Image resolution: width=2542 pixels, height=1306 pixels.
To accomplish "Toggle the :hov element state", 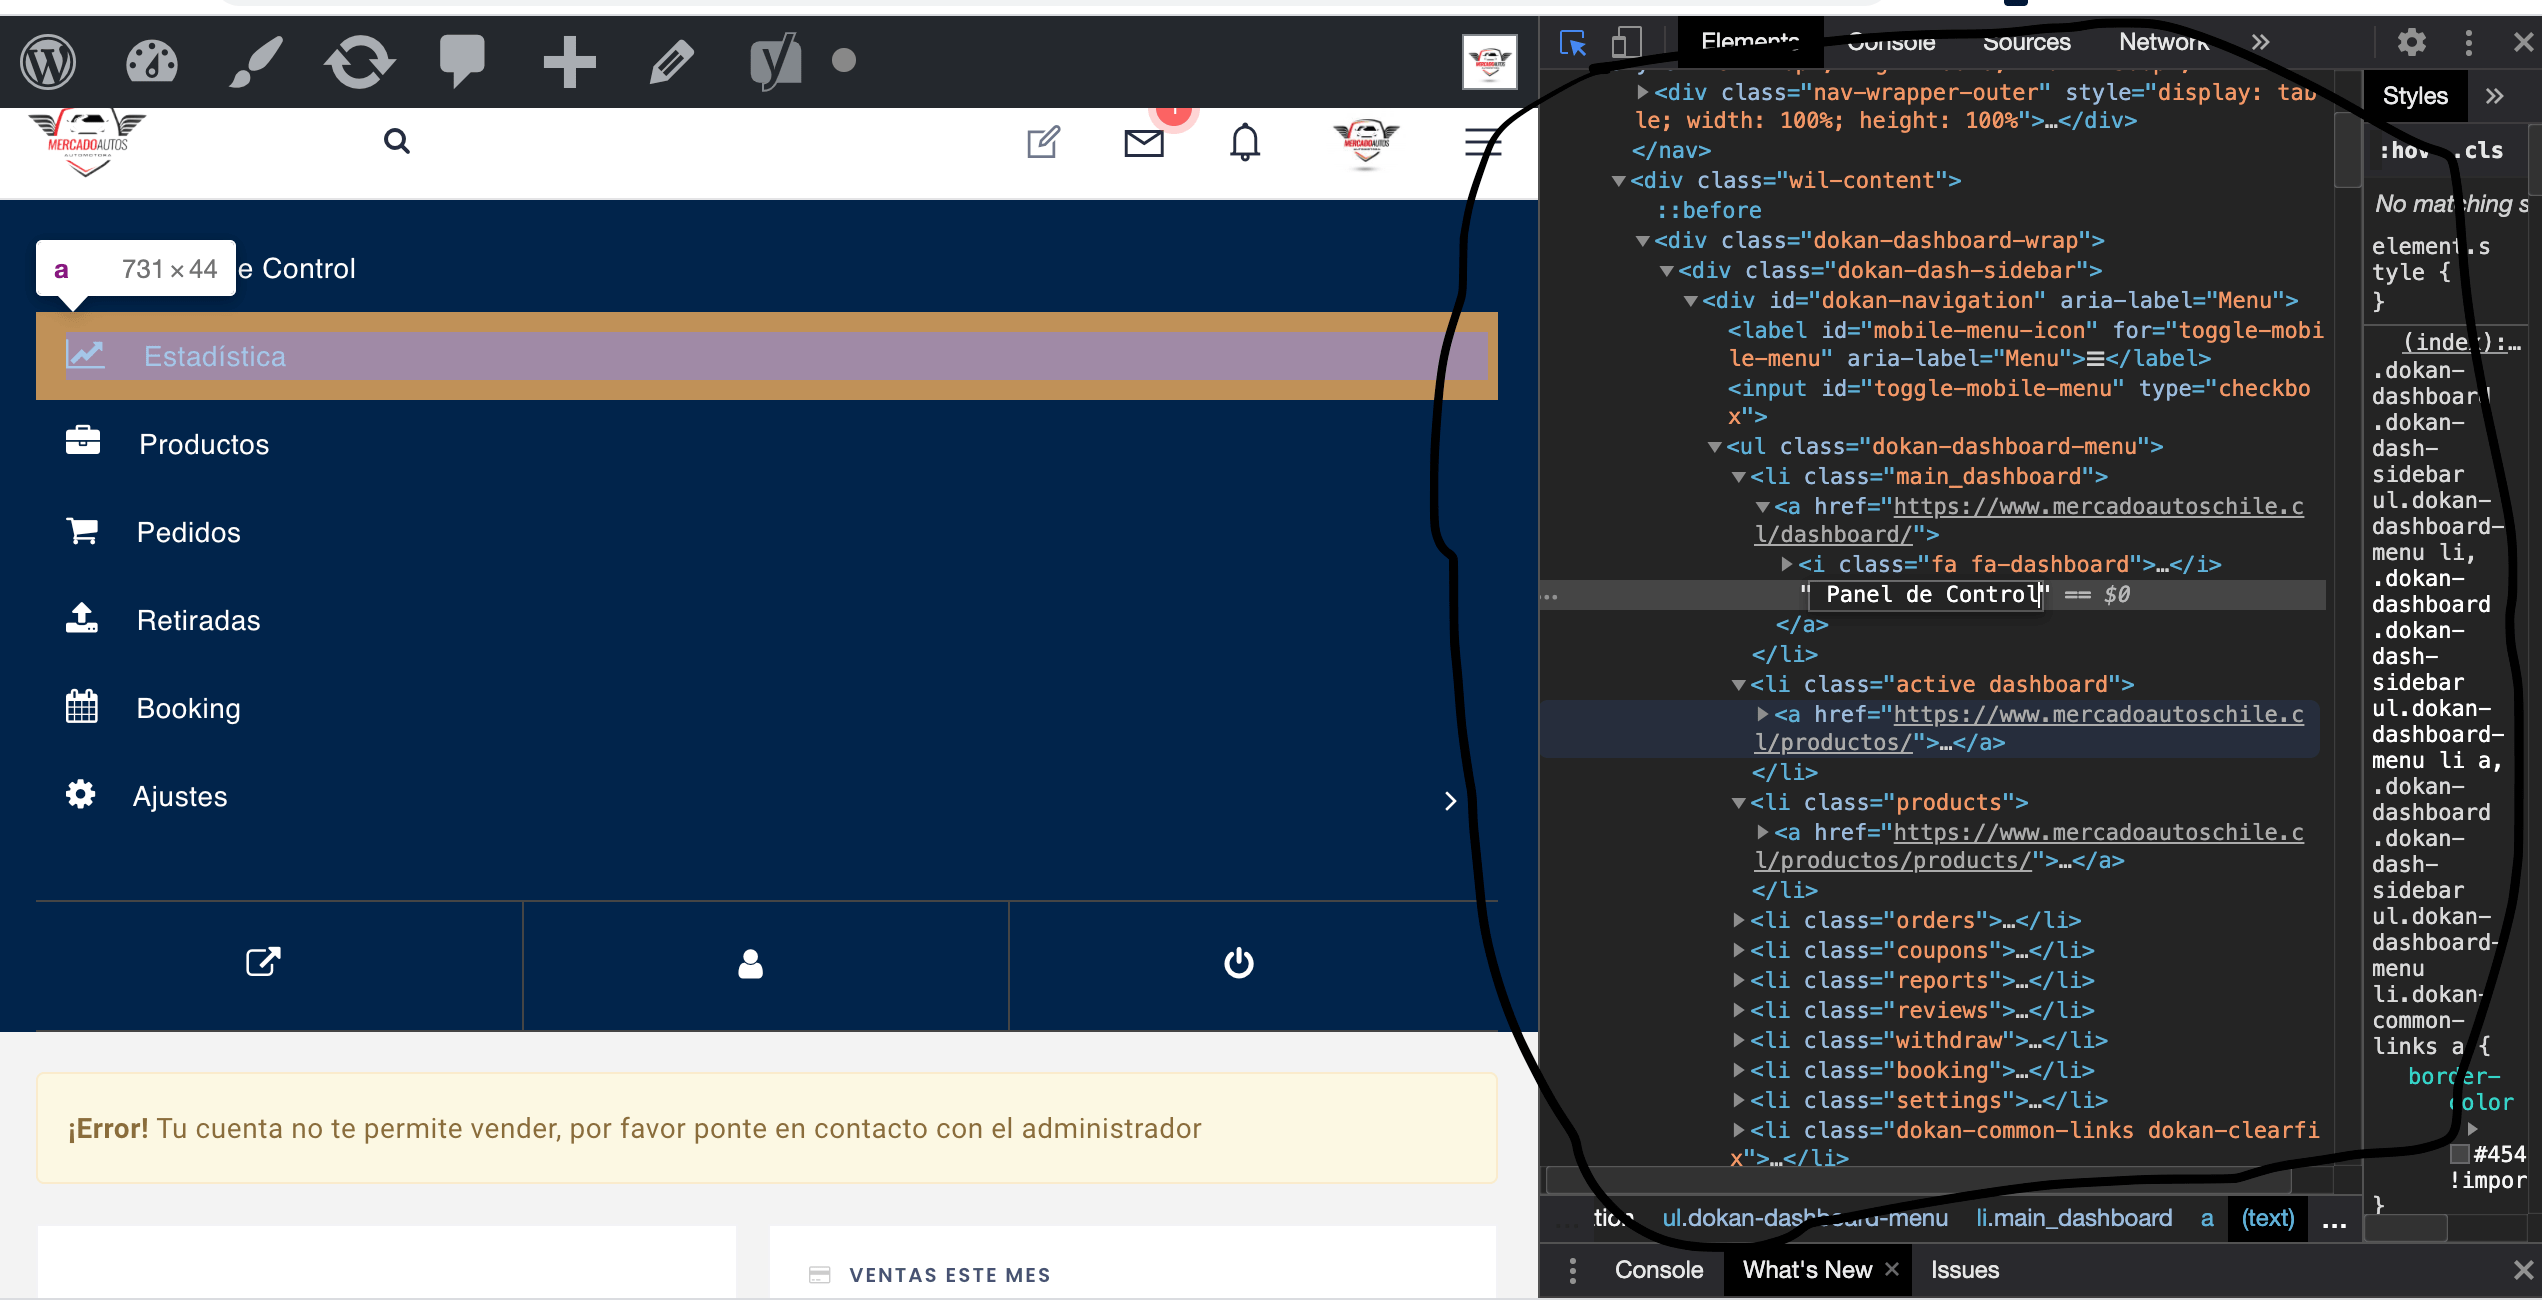I will point(2405,151).
